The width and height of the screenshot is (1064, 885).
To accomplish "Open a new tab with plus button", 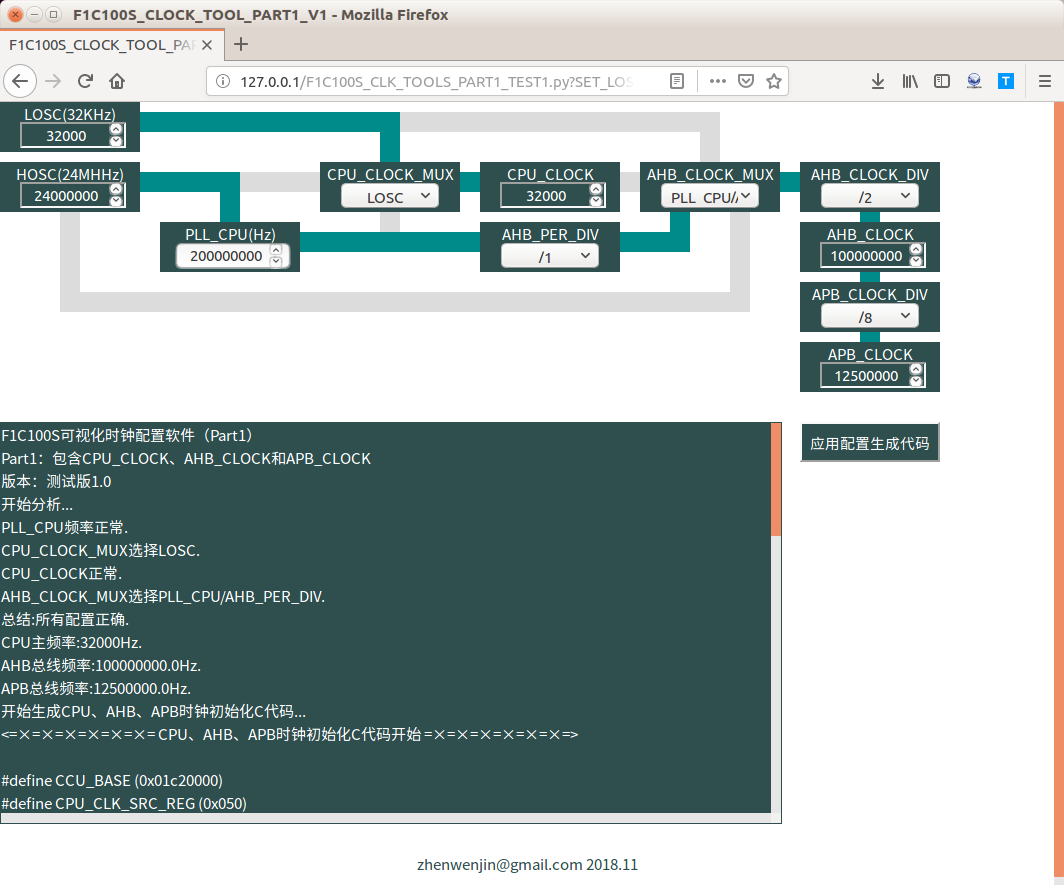I will (x=241, y=45).
